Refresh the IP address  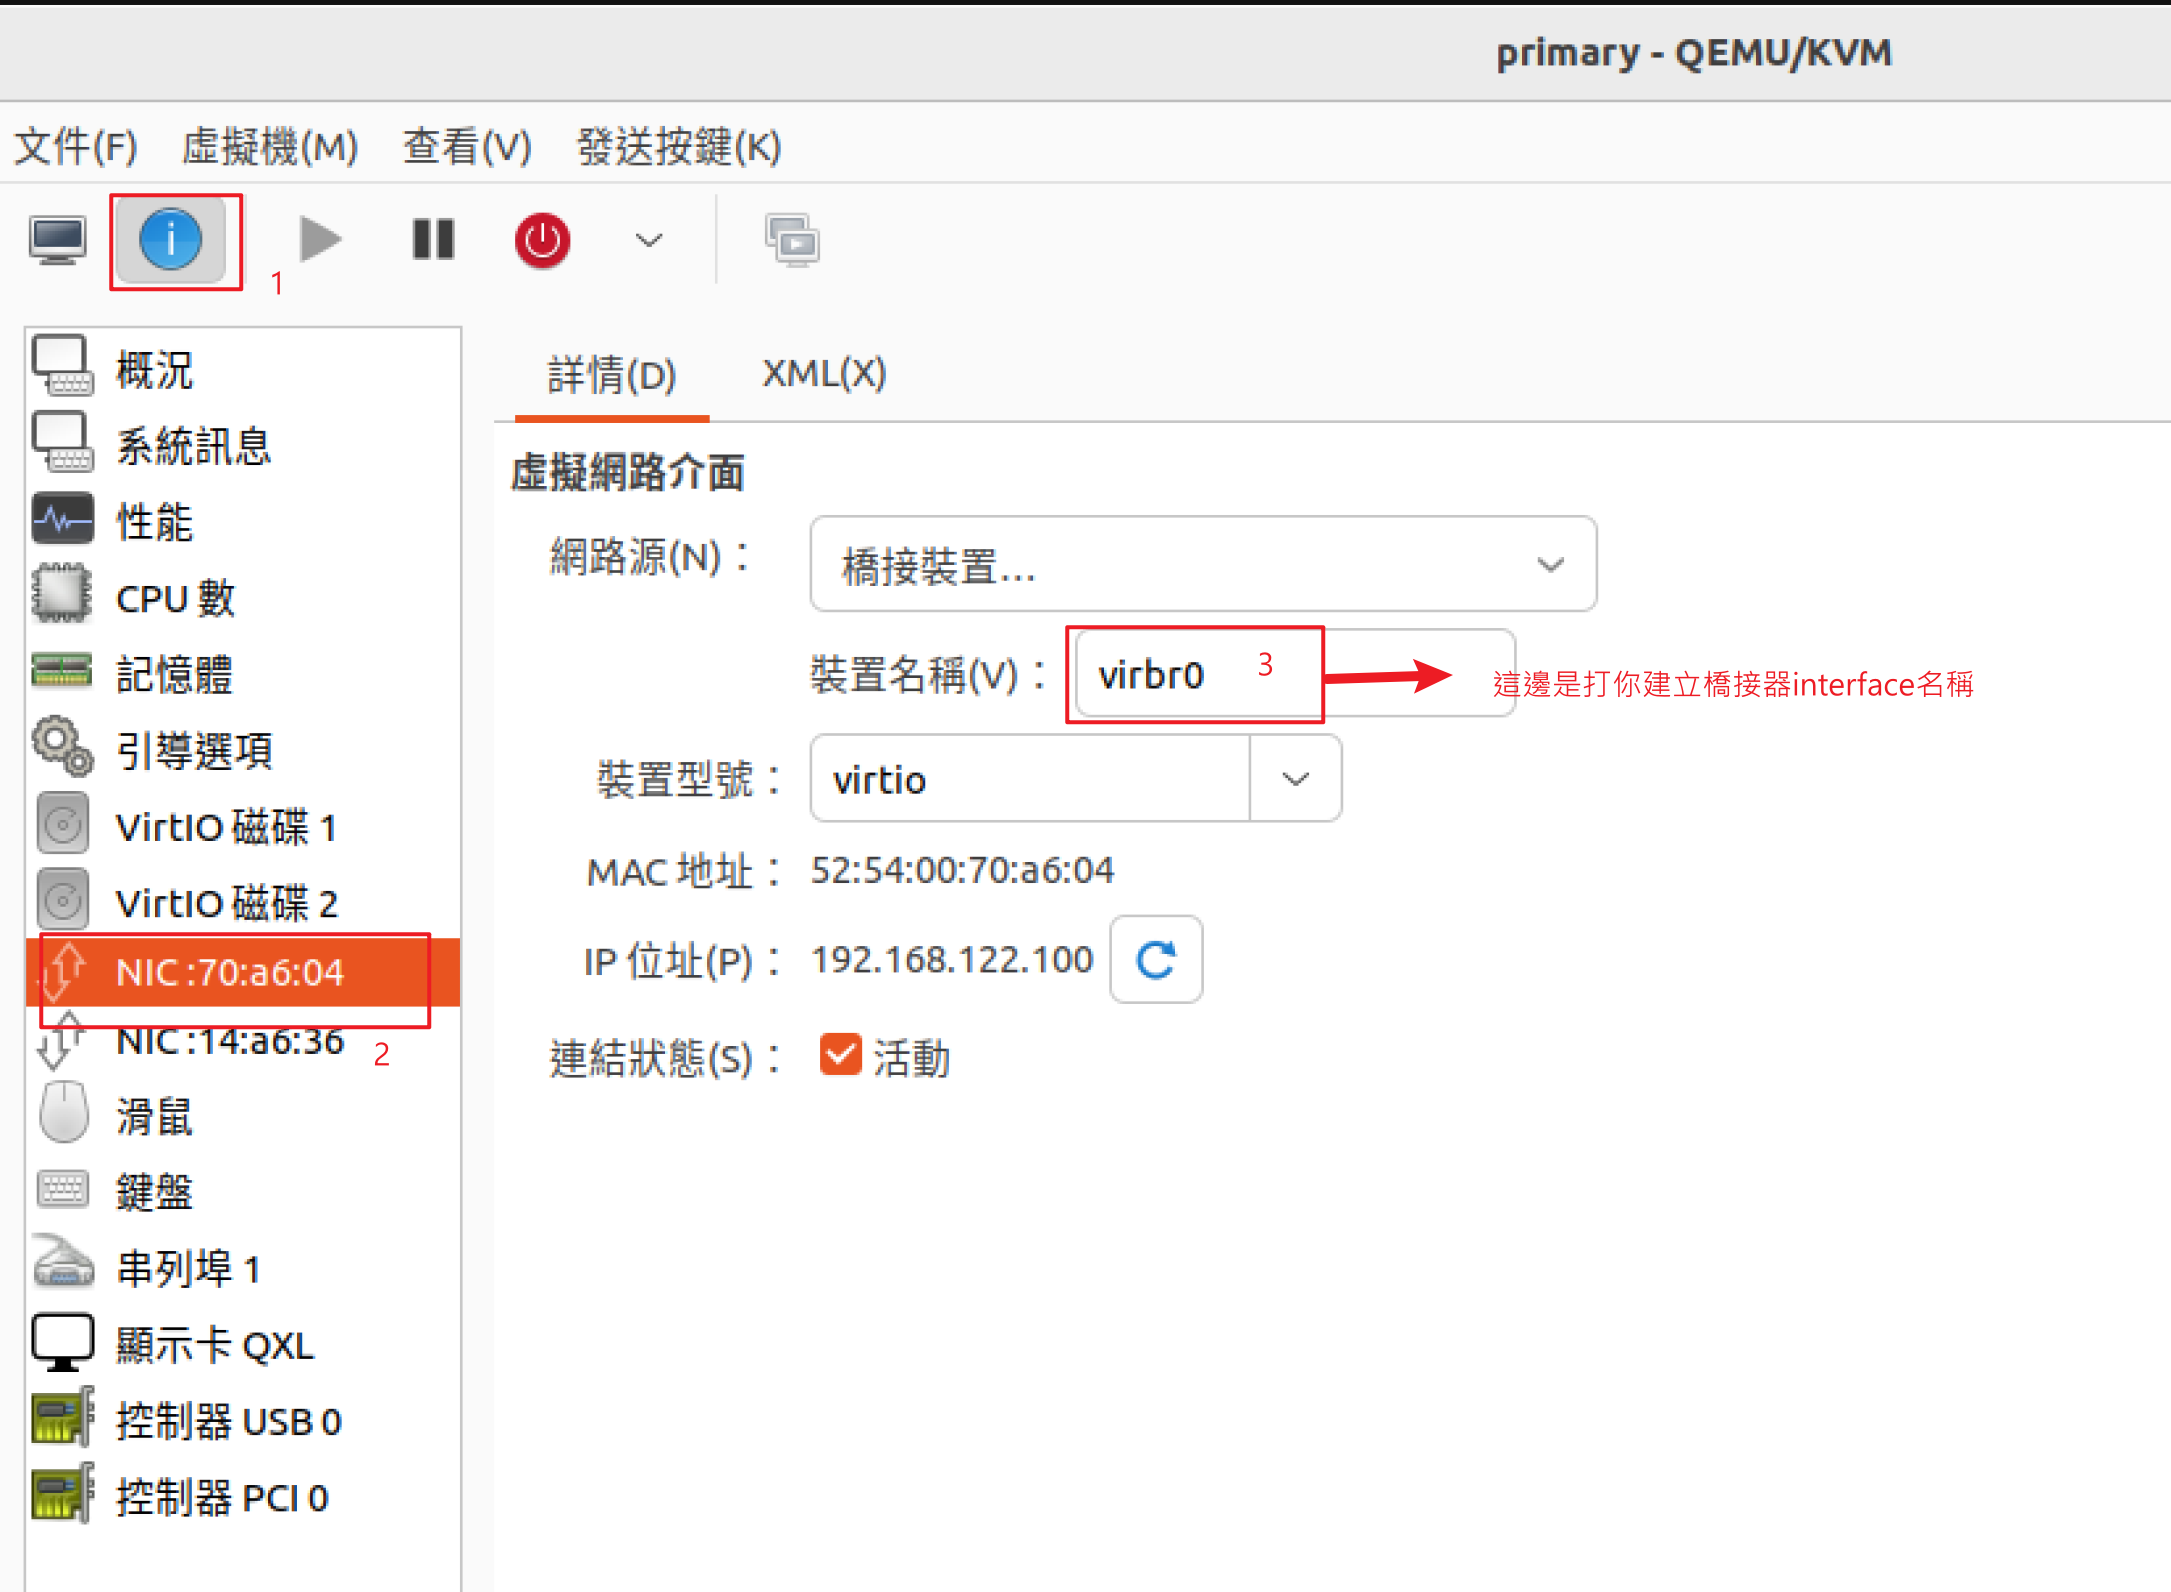point(1155,960)
